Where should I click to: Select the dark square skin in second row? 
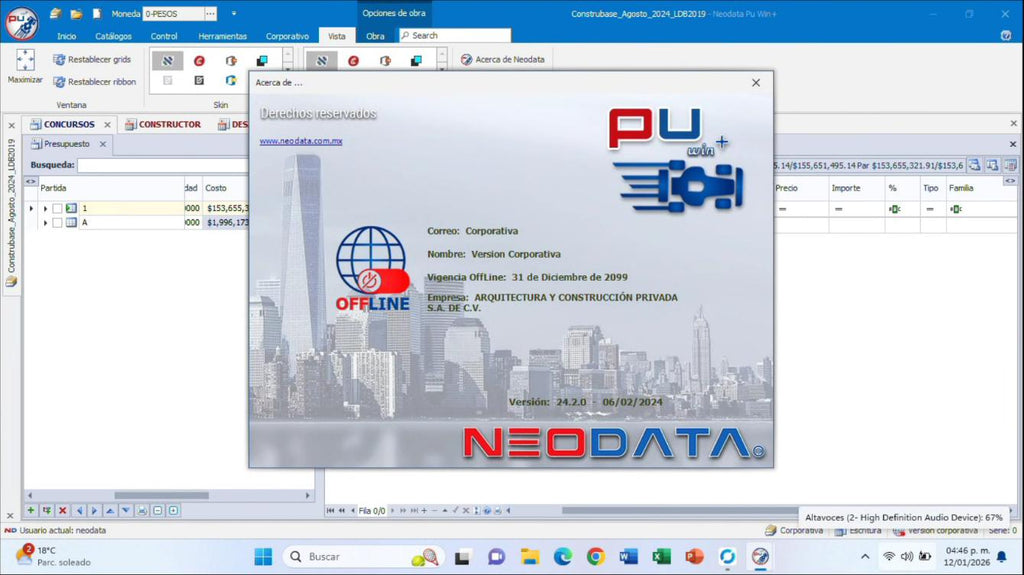tap(199, 80)
